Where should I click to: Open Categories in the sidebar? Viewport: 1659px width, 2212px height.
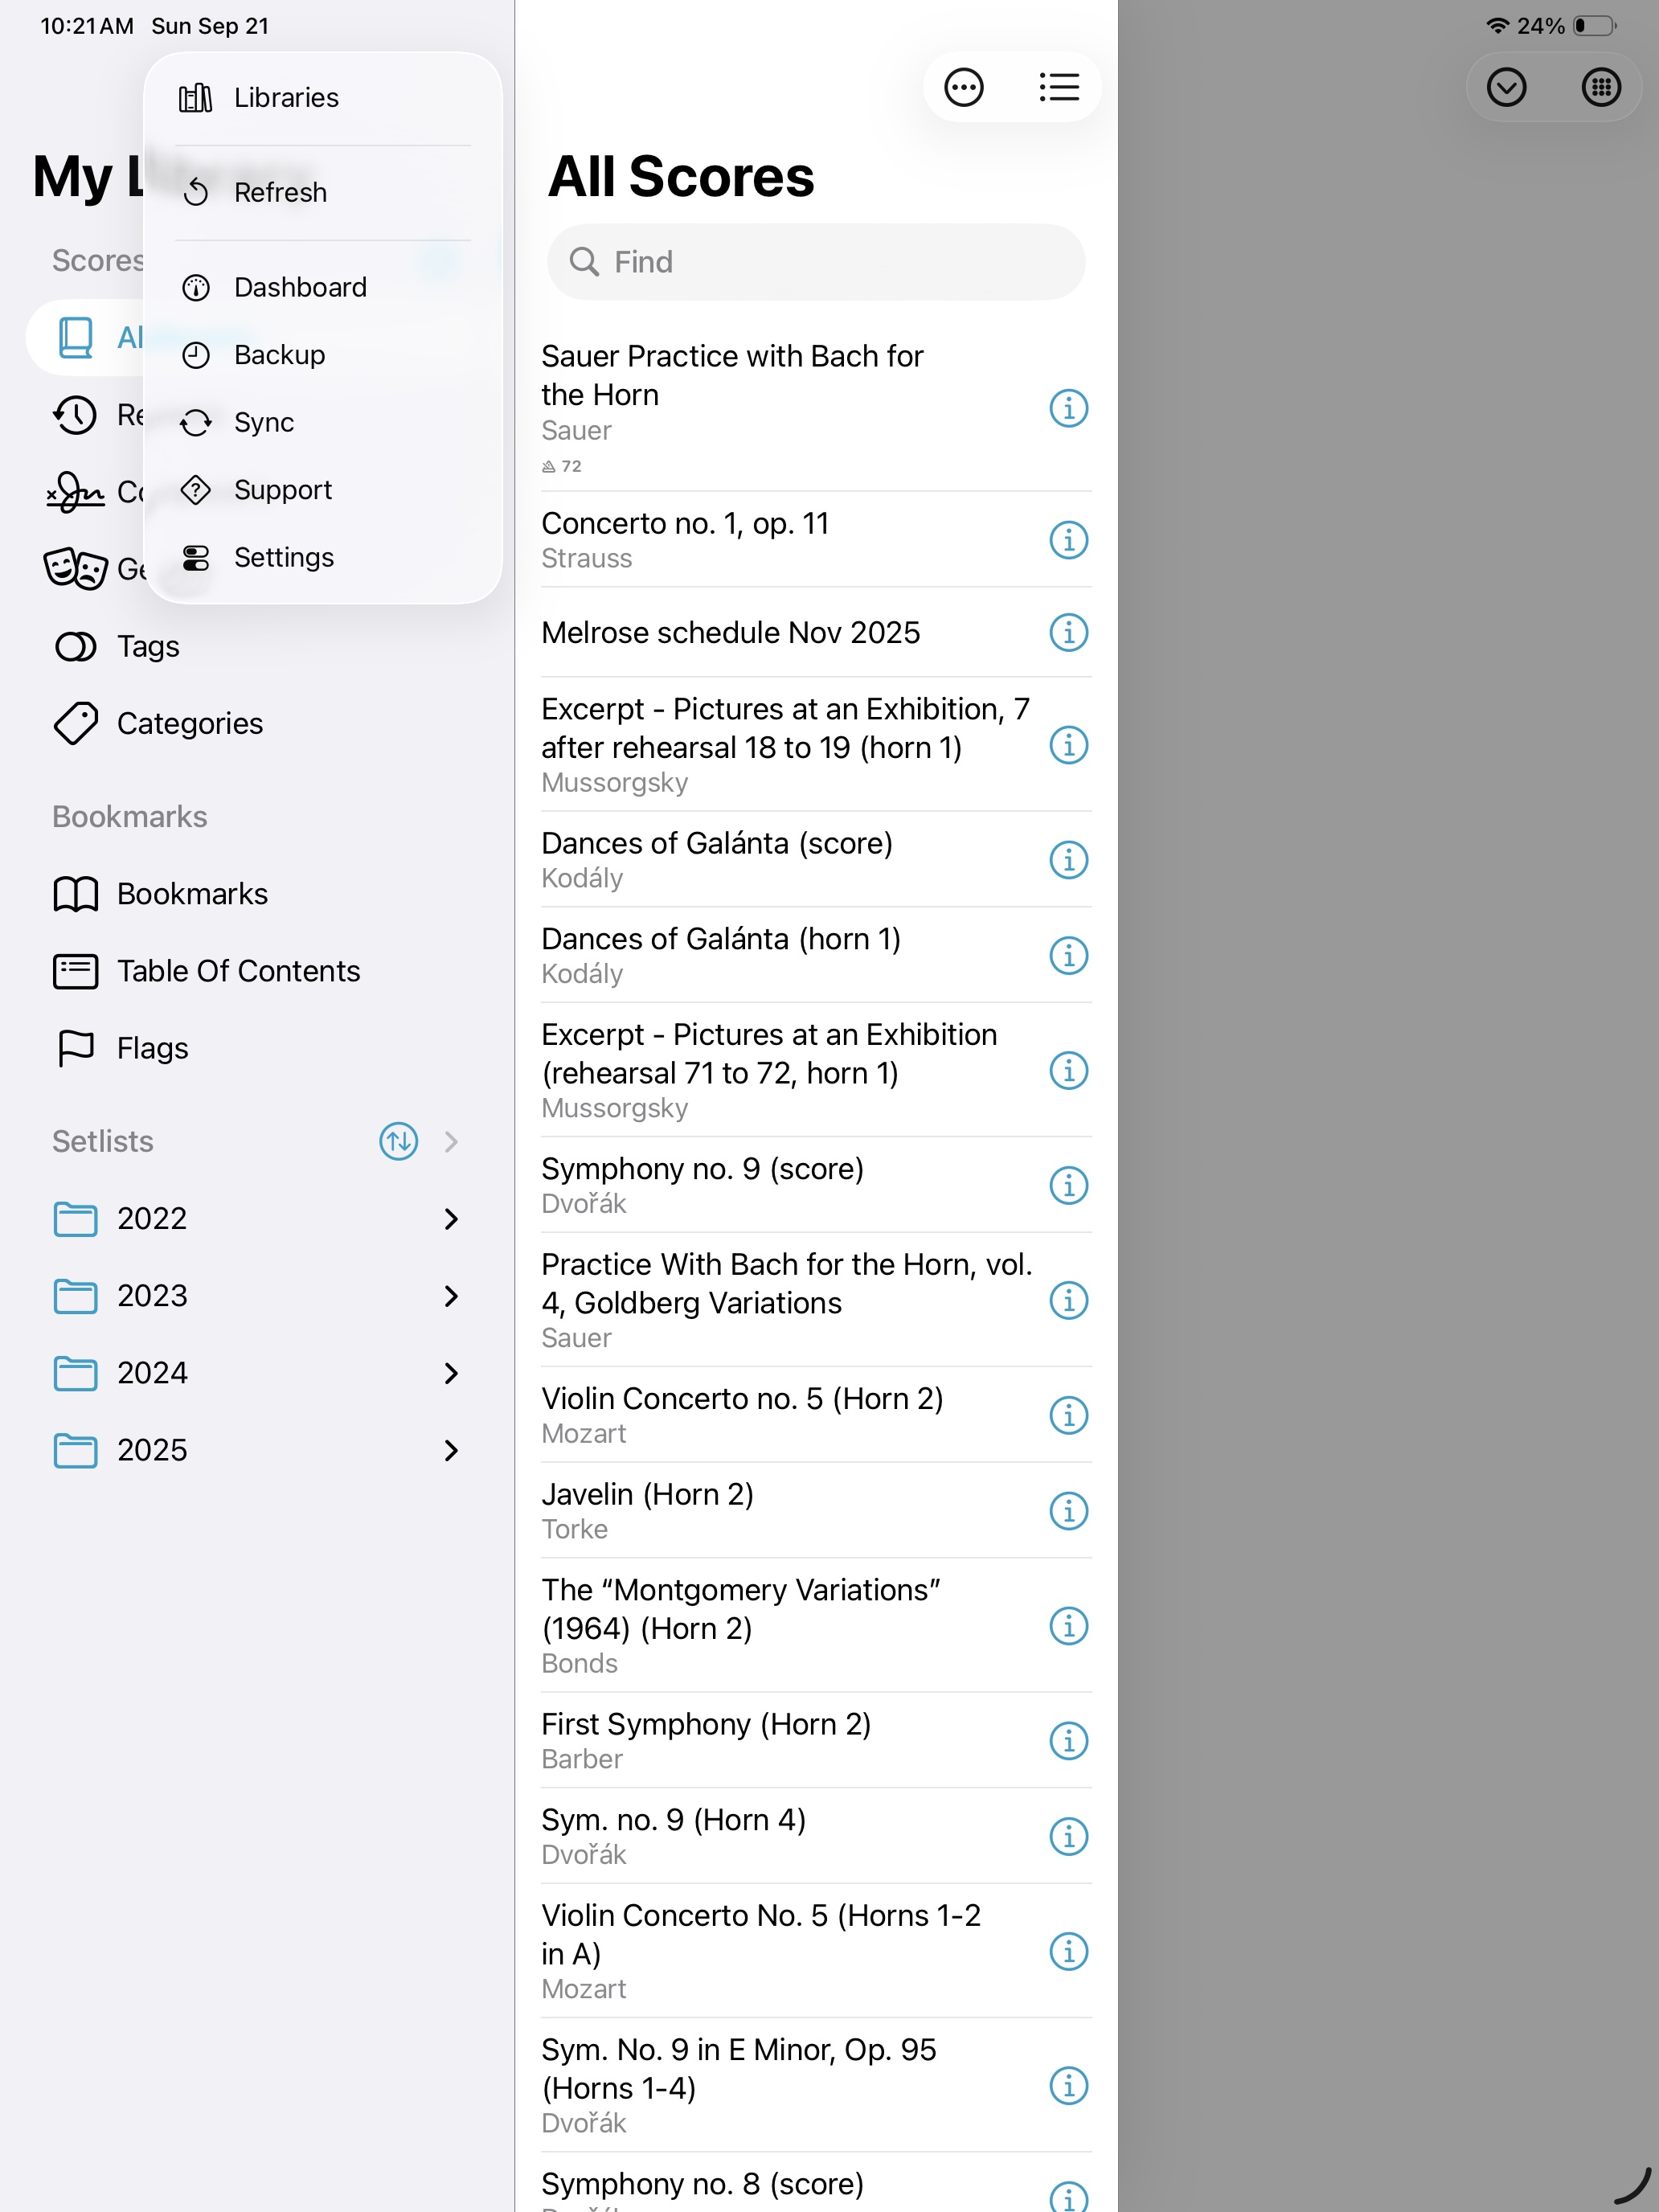tap(189, 723)
